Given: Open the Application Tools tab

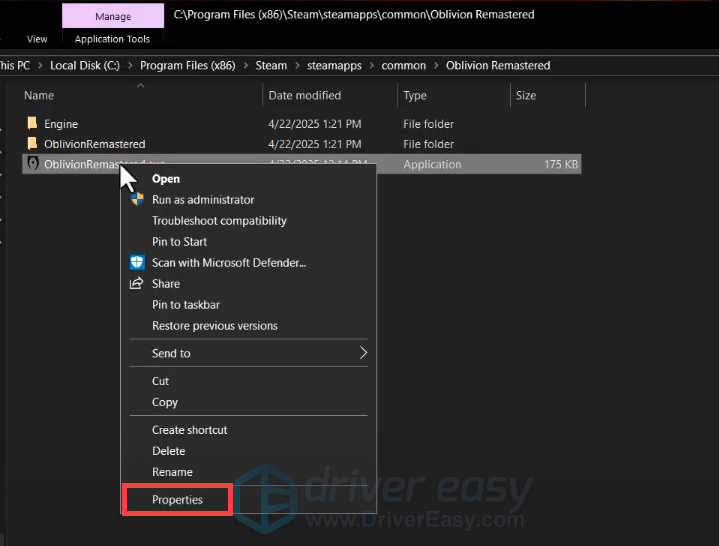Looking at the screenshot, I should 112,39.
